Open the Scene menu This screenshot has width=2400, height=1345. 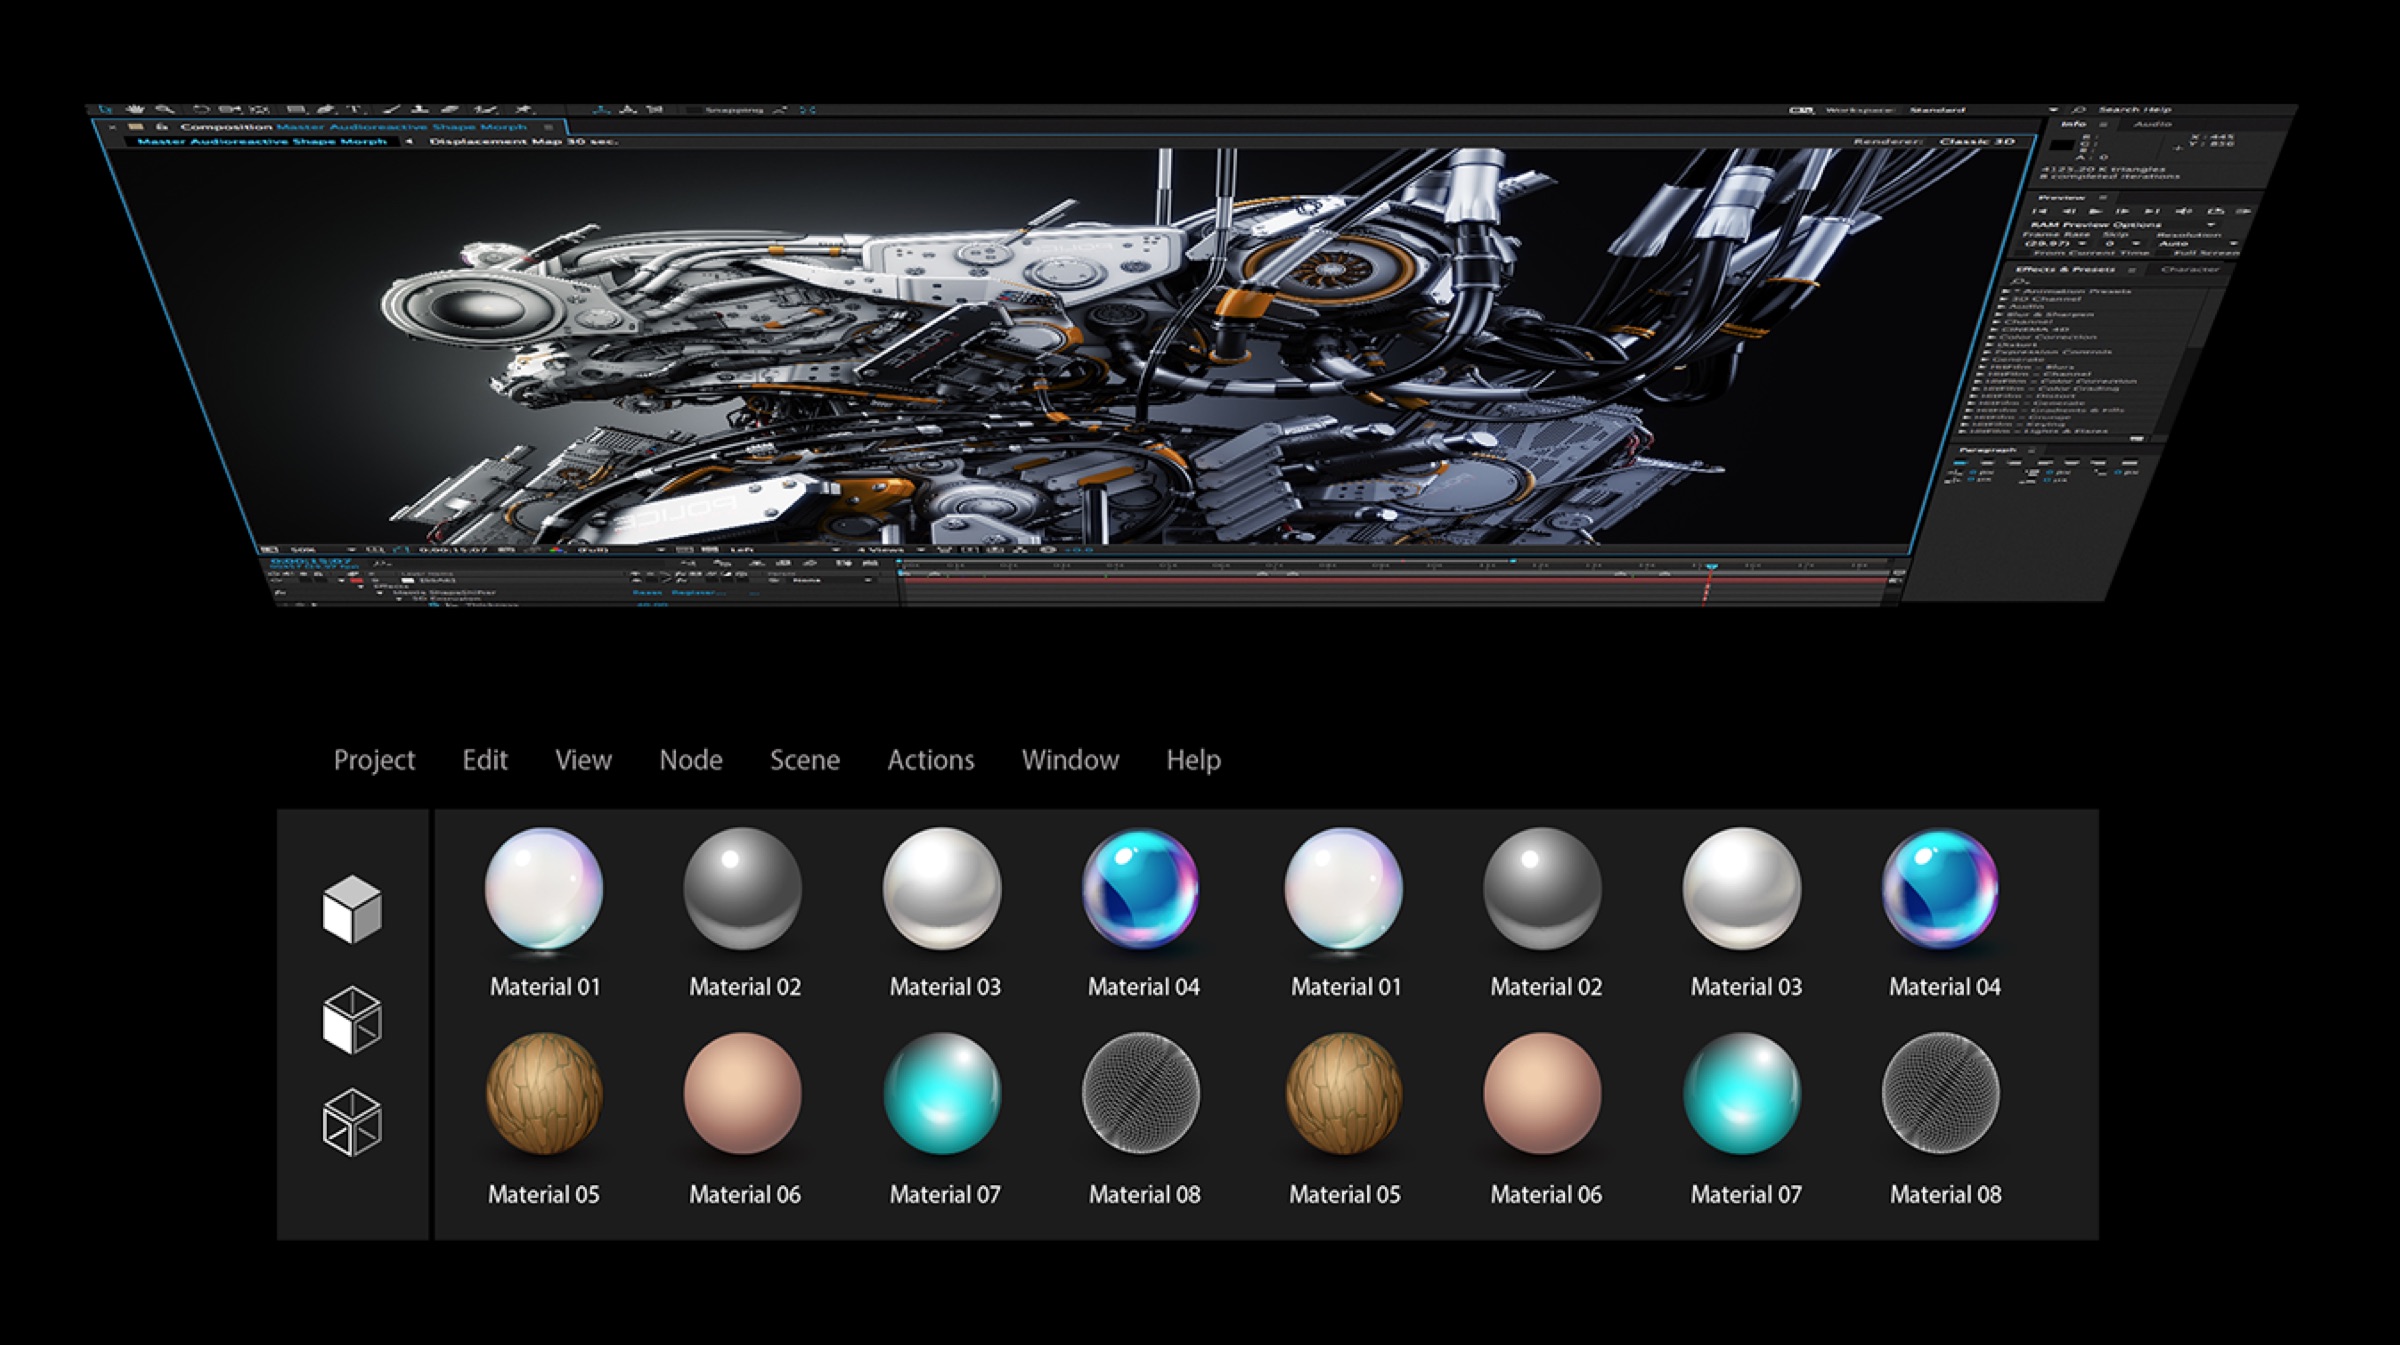click(x=804, y=760)
